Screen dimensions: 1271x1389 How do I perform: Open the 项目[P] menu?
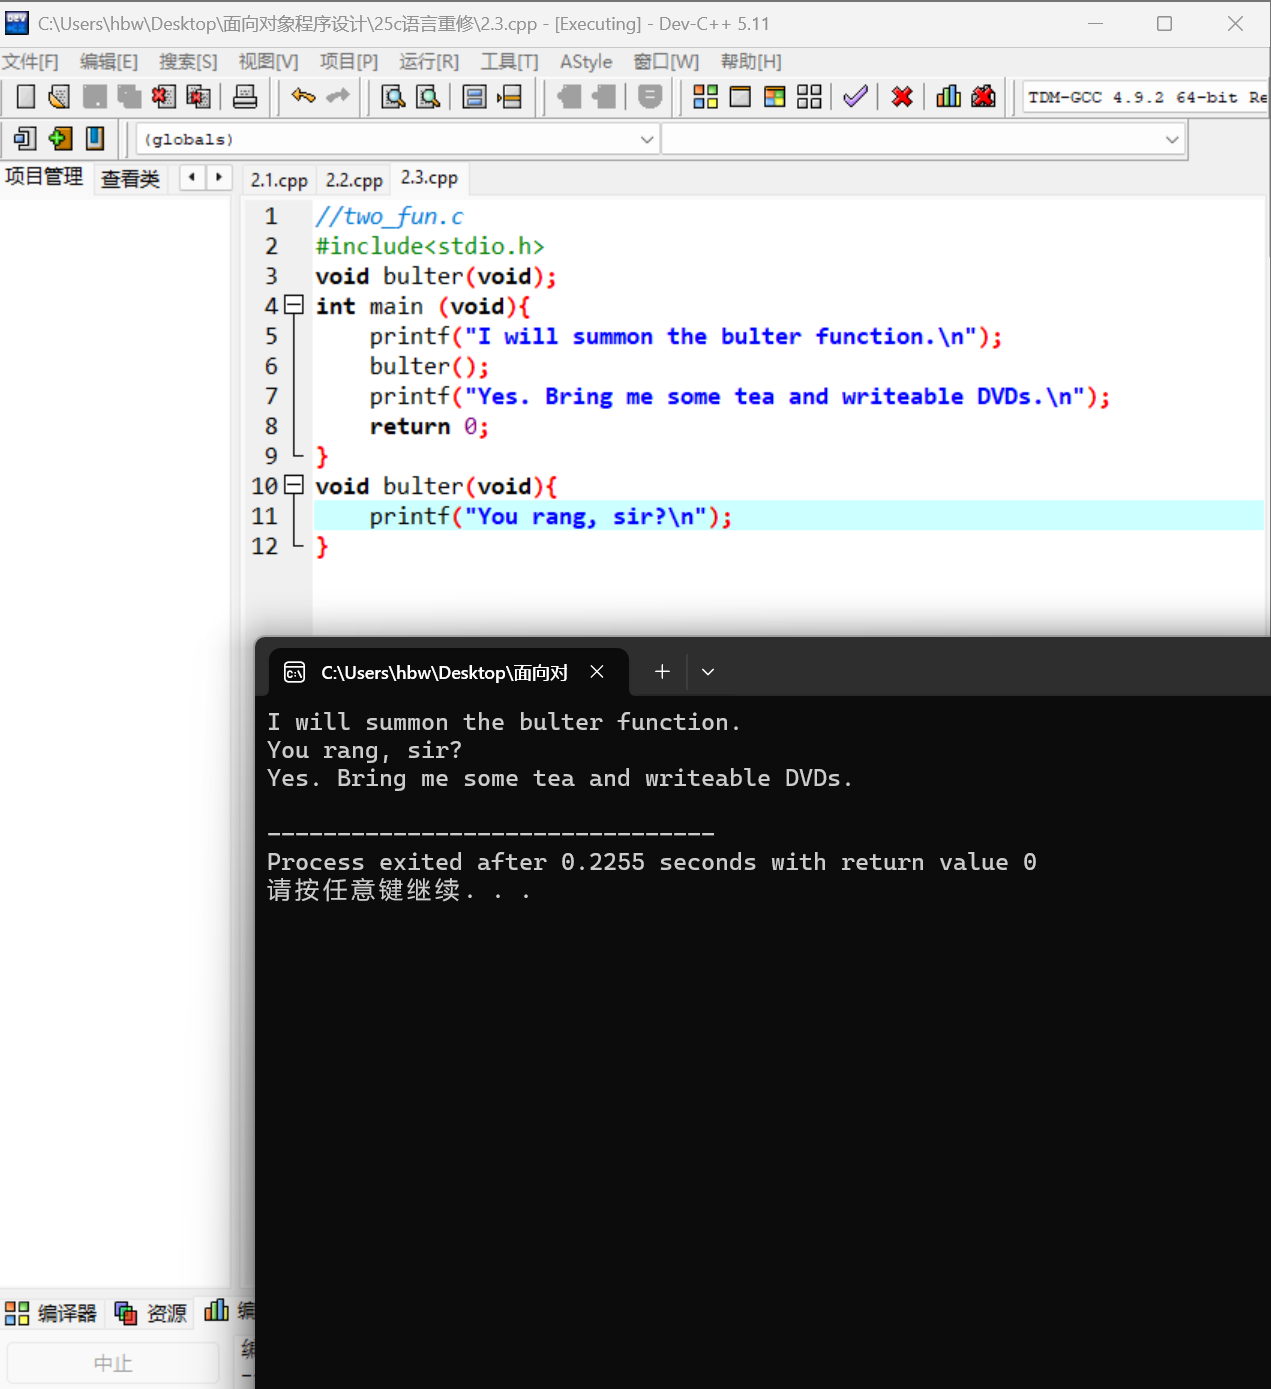click(x=349, y=62)
